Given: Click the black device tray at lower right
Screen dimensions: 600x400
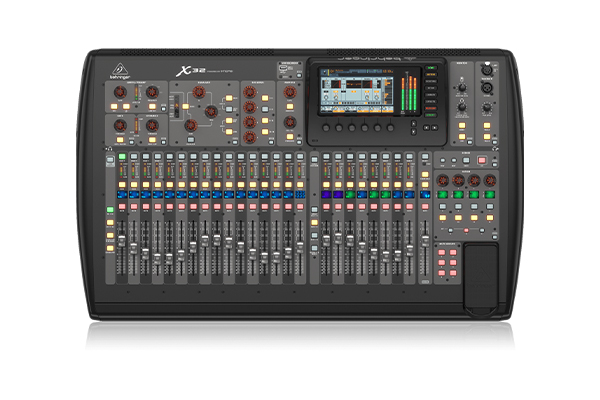Looking at the screenshot, I should 481,278.
